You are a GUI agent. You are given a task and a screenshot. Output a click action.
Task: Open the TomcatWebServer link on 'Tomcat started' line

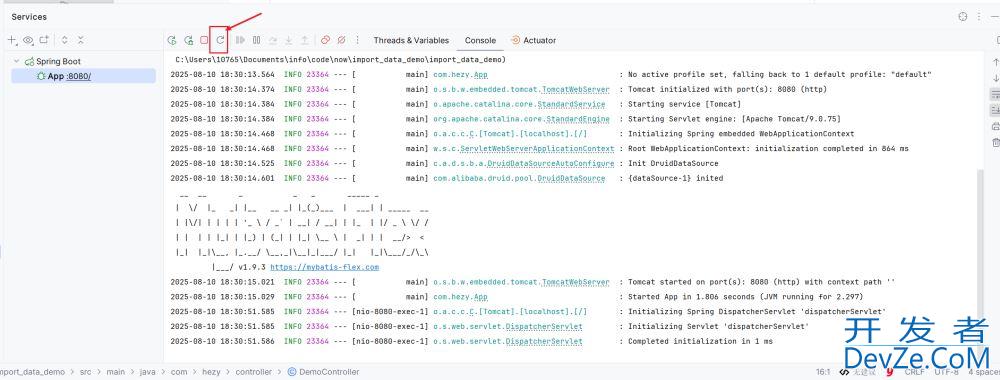click(575, 282)
